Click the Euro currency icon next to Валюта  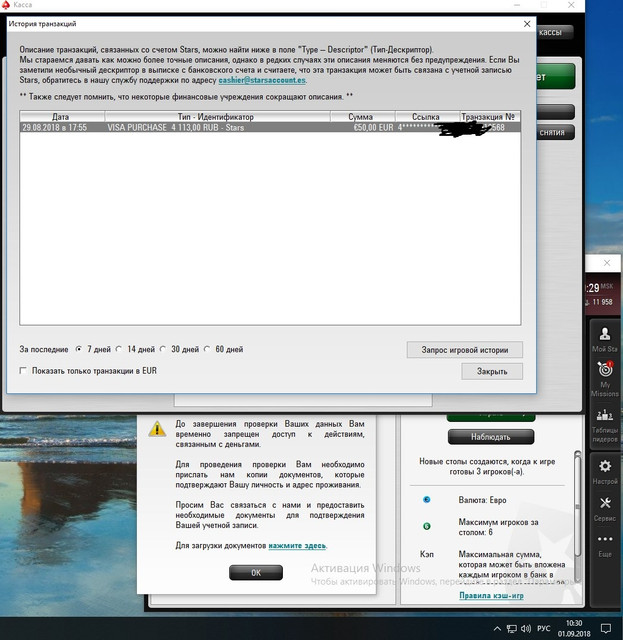click(x=426, y=500)
